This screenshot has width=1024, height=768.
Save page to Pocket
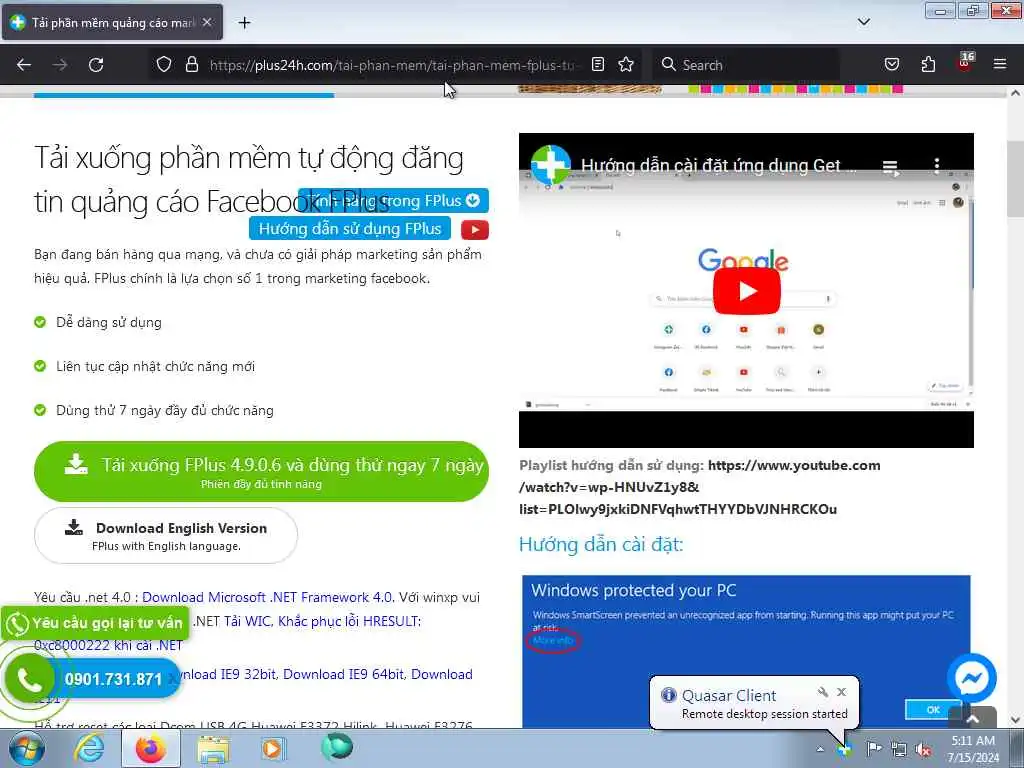[891, 64]
